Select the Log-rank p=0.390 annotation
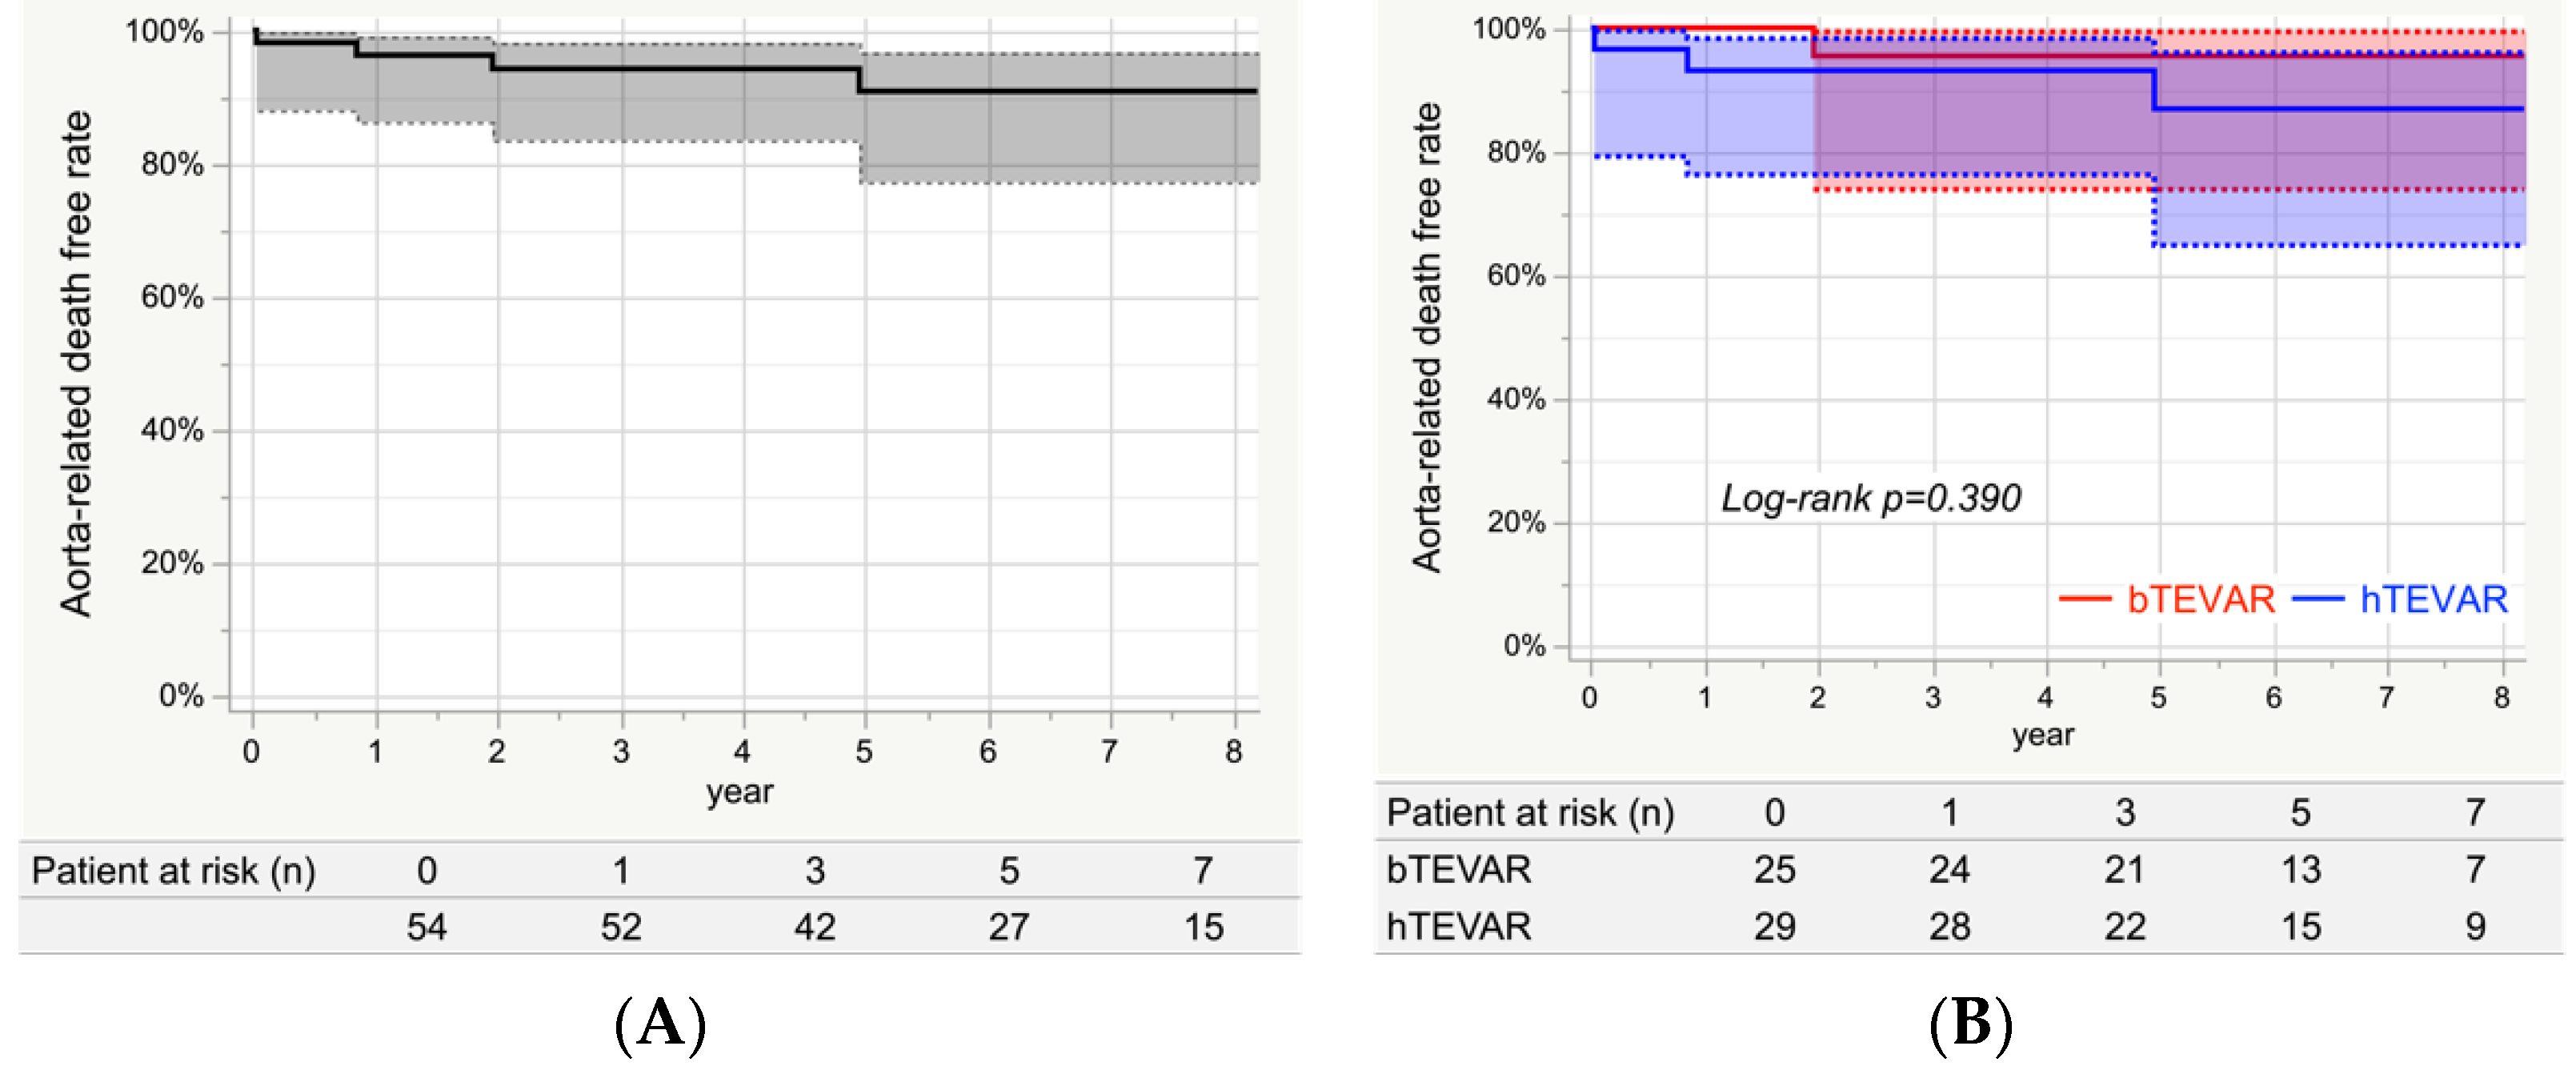This screenshot has width=2576, height=1074. (x=1870, y=498)
